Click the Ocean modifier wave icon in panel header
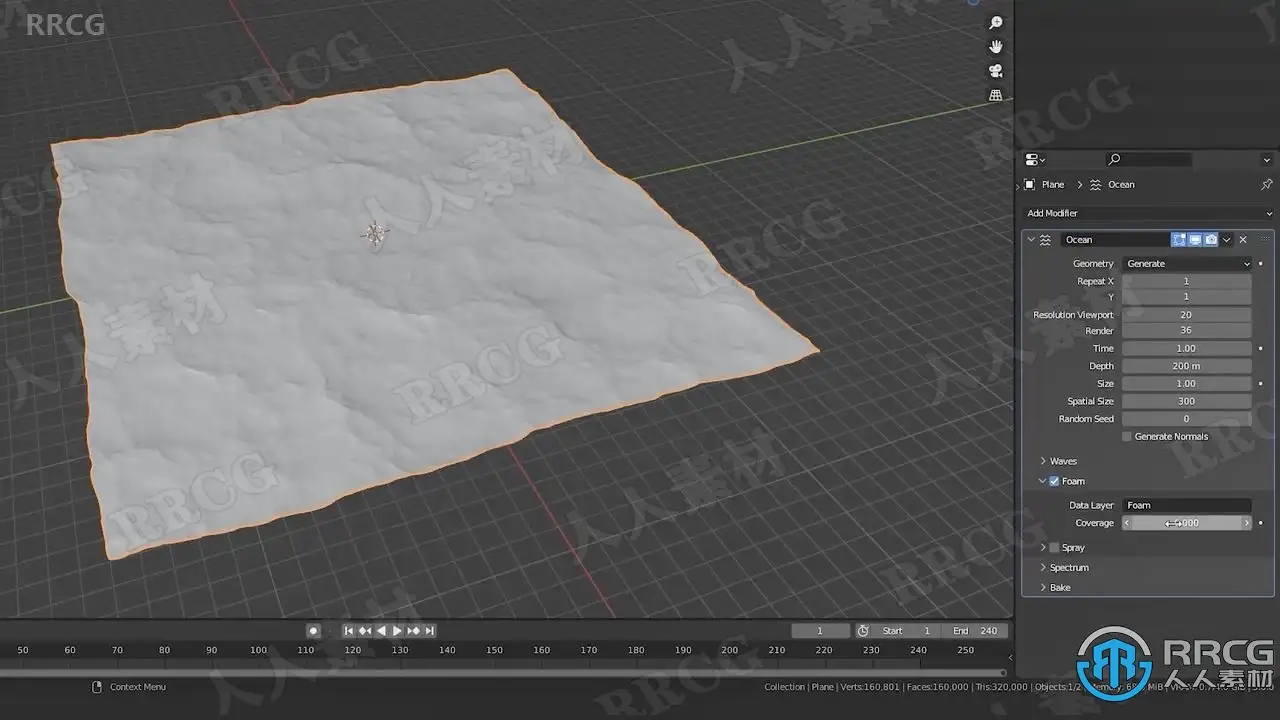Viewport: 1280px width, 720px height. 1045,240
